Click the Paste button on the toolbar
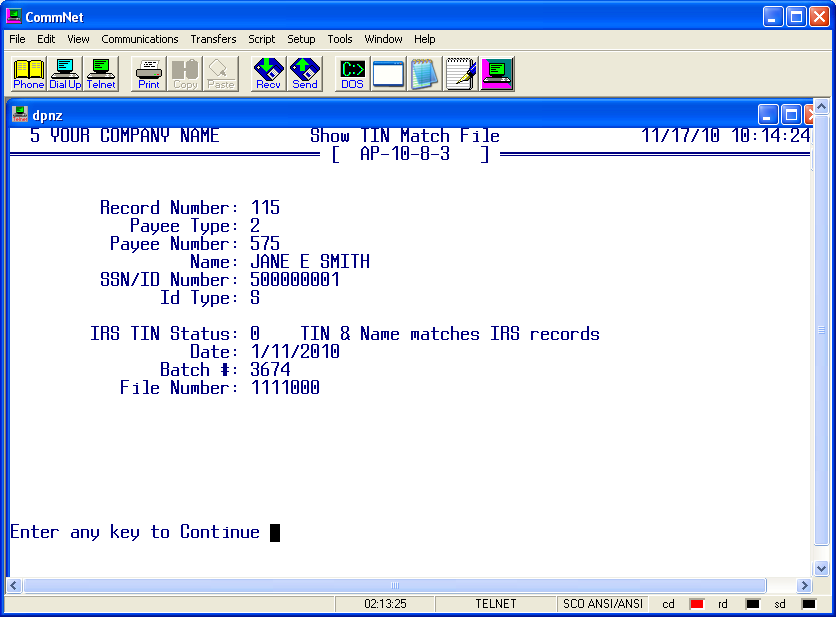This screenshot has height=617, width=836. pos(220,72)
